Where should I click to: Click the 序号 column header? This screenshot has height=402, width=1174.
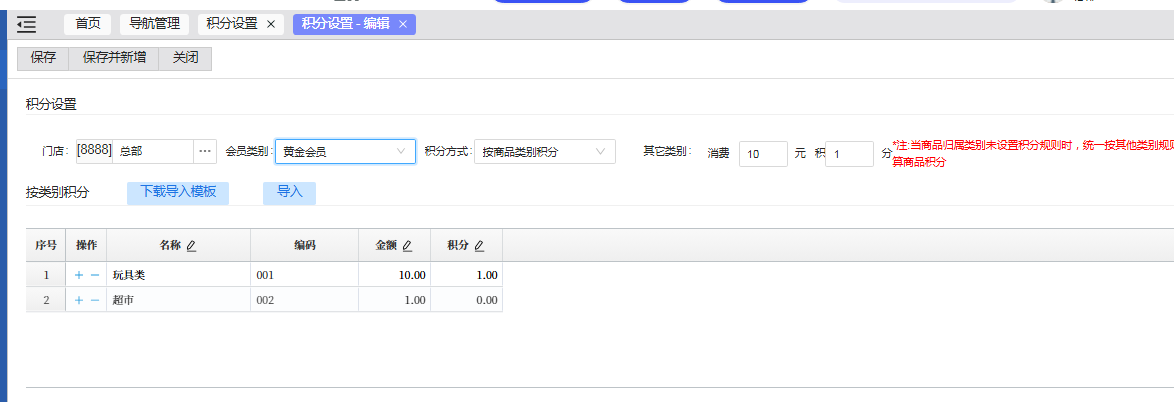(46, 246)
